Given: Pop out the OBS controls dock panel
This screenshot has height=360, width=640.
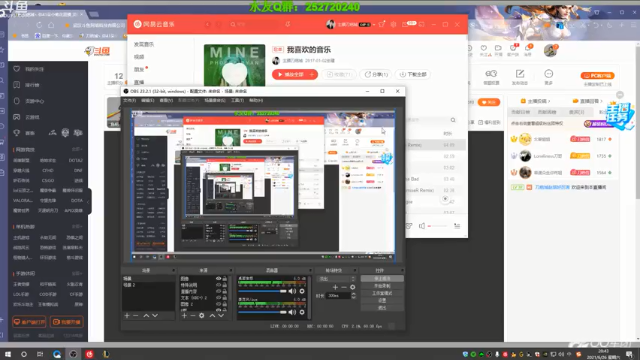Looking at the screenshot, I should tap(402, 270).
